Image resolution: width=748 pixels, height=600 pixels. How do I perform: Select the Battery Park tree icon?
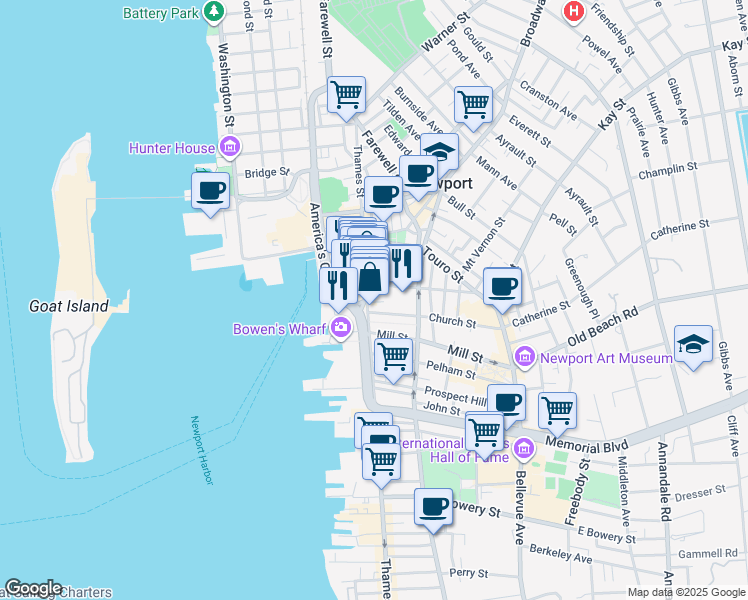[x=213, y=12]
